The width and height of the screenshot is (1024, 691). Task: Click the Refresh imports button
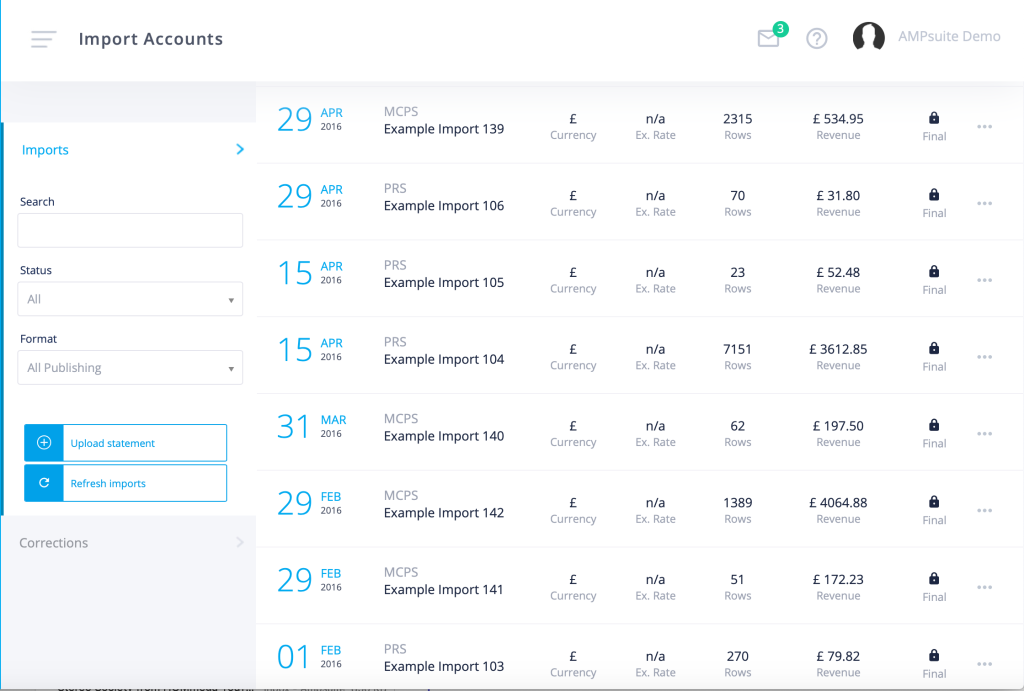[x=125, y=483]
